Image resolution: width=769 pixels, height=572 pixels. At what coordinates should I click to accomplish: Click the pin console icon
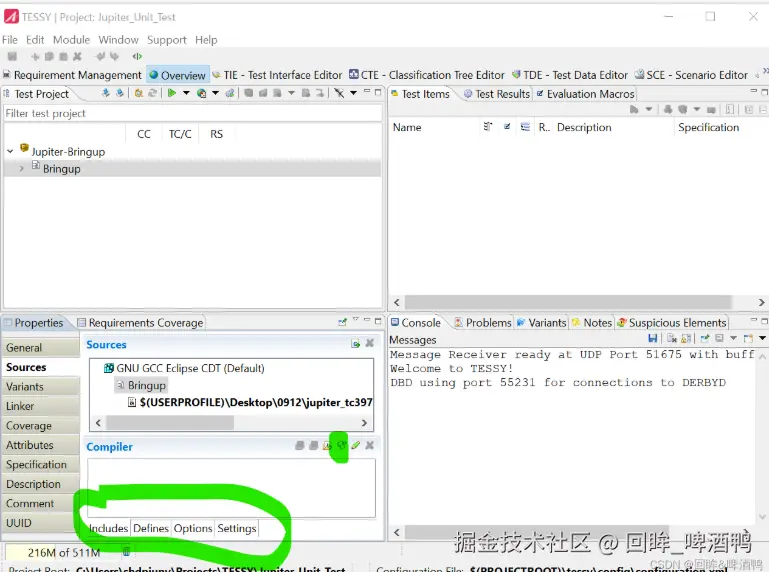point(705,338)
